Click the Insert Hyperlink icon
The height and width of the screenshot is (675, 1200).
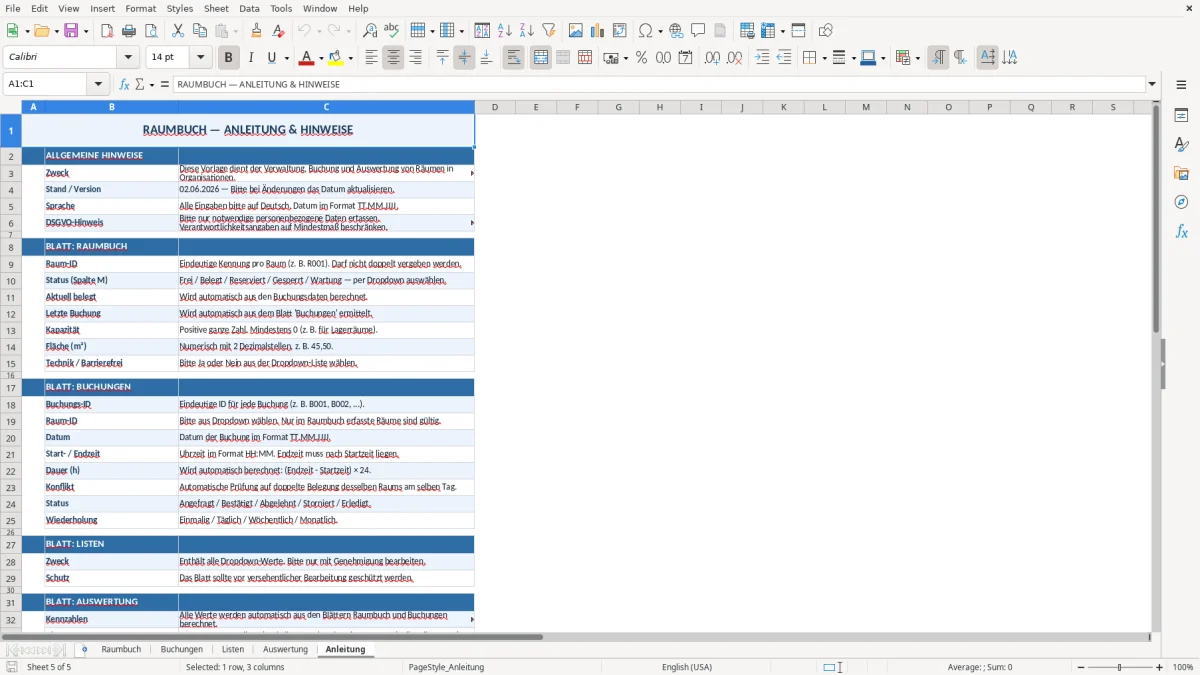coord(676,31)
